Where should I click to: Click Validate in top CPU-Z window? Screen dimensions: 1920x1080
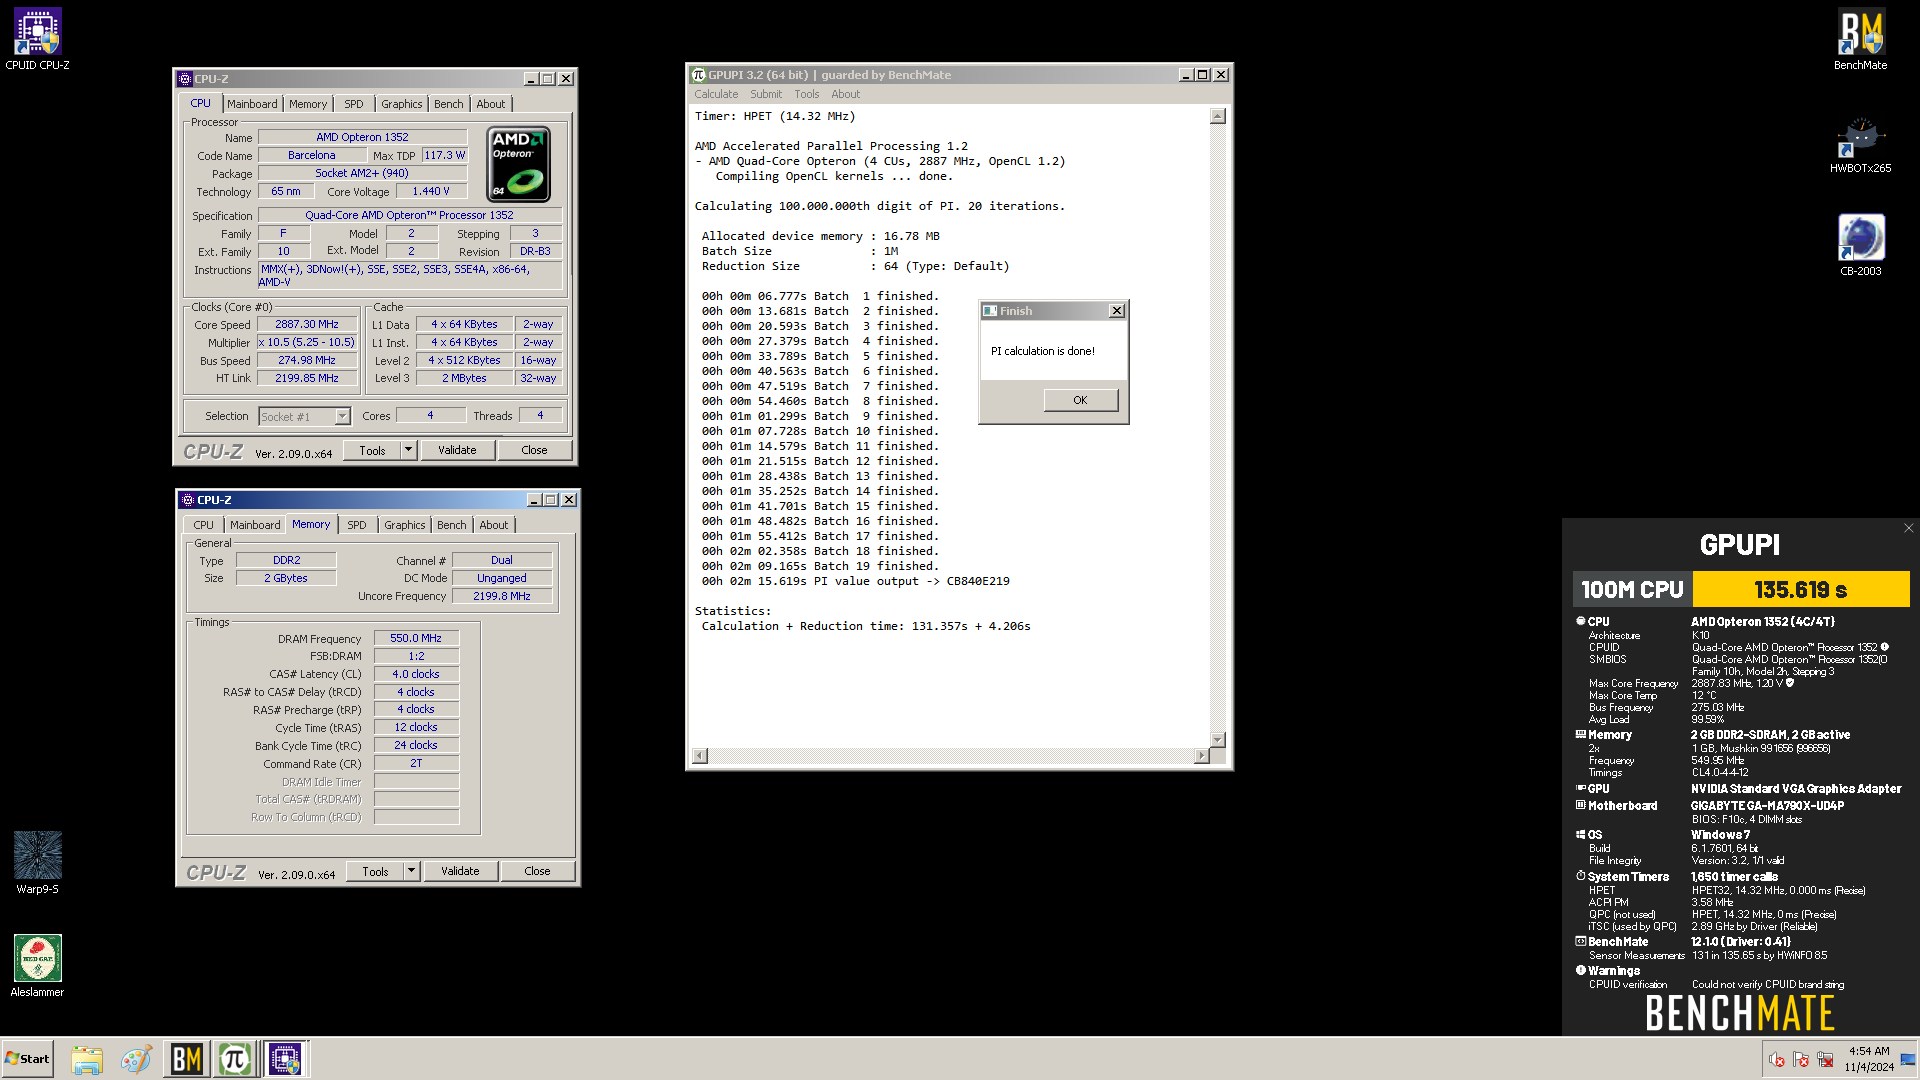click(x=457, y=450)
